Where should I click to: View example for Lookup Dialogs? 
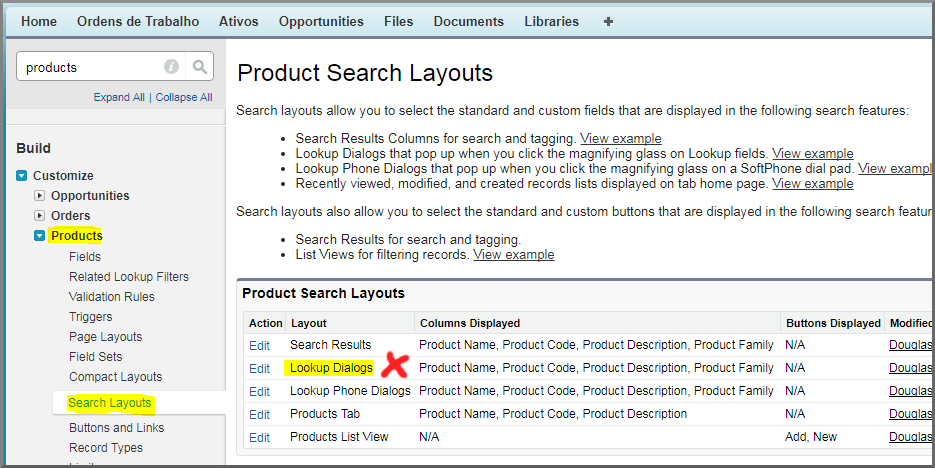pyautogui.click(x=812, y=154)
